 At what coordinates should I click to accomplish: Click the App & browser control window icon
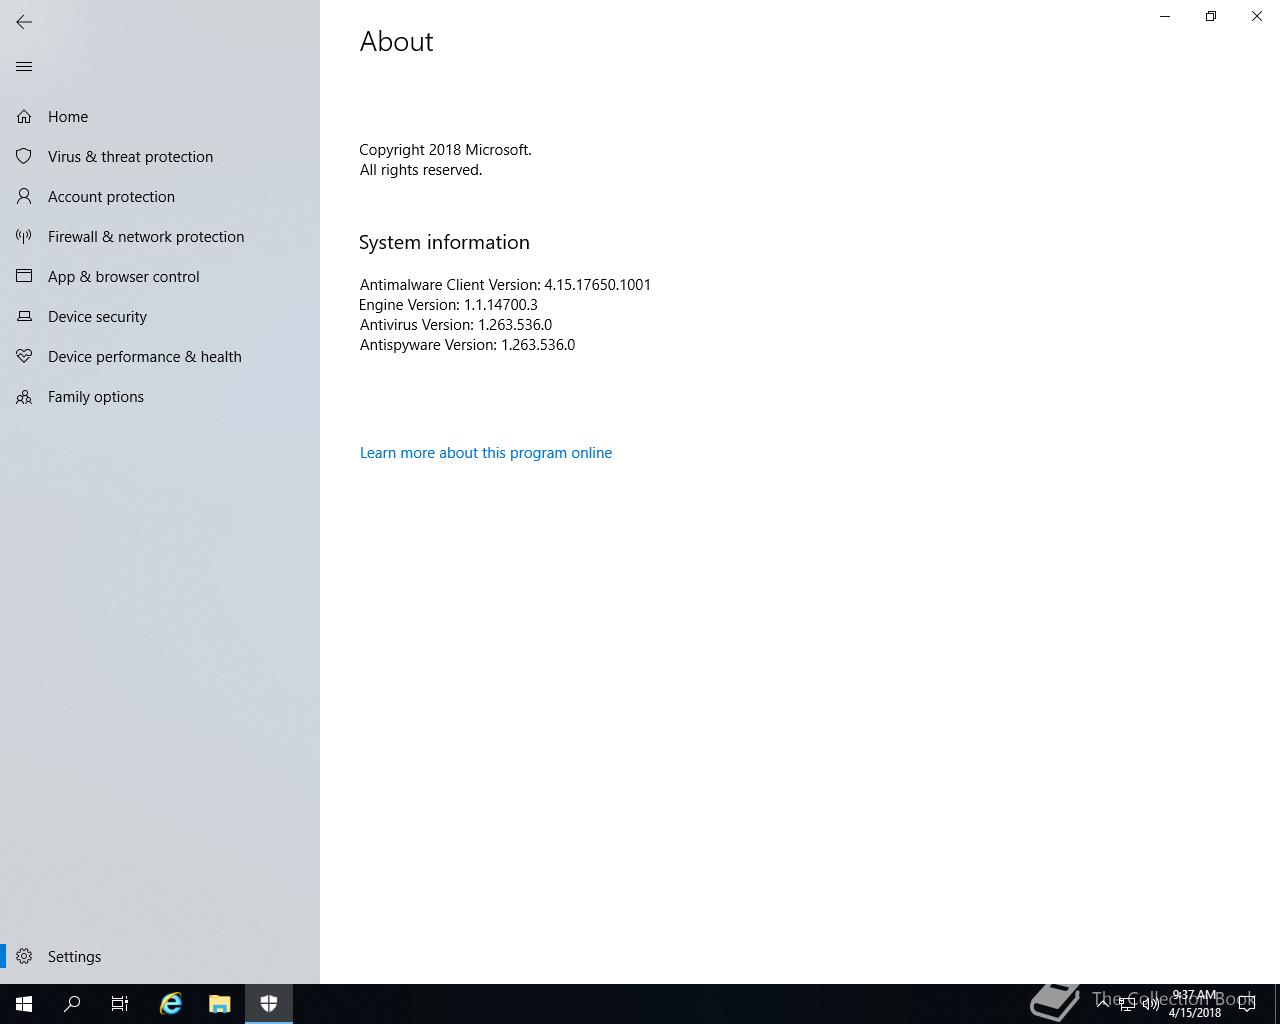point(24,277)
